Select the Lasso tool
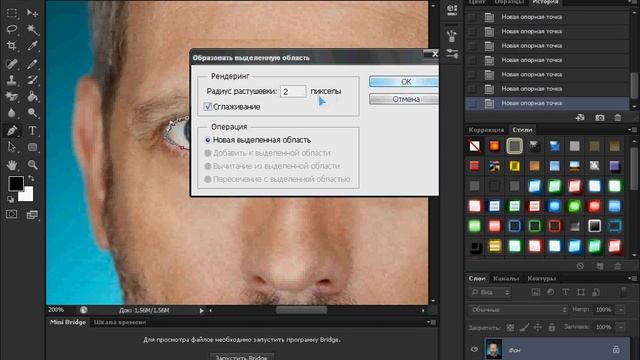Image resolution: width=640 pixels, height=360 pixels. (x=12, y=29)
